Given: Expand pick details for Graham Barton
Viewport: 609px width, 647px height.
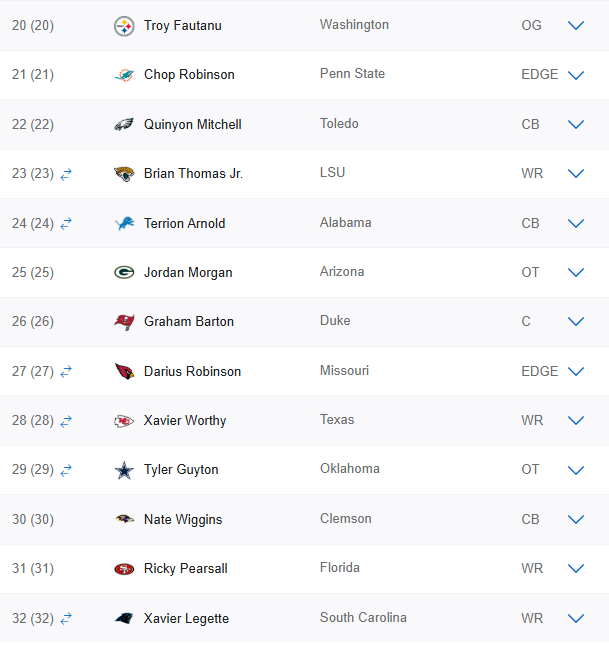Looking at the screenshot, I should click(576, 322).
